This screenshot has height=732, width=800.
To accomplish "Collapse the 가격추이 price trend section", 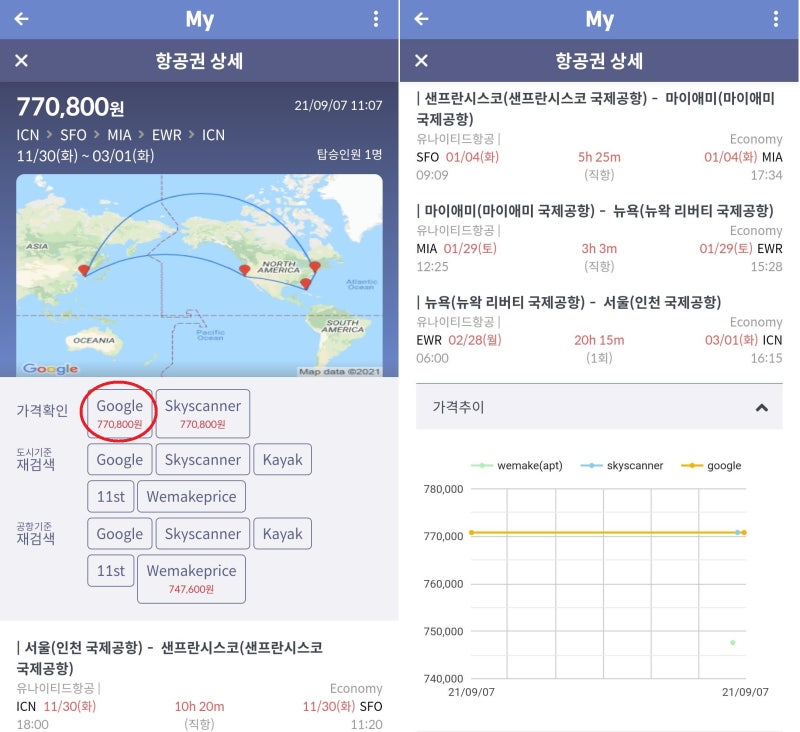I will pos(761,408).
